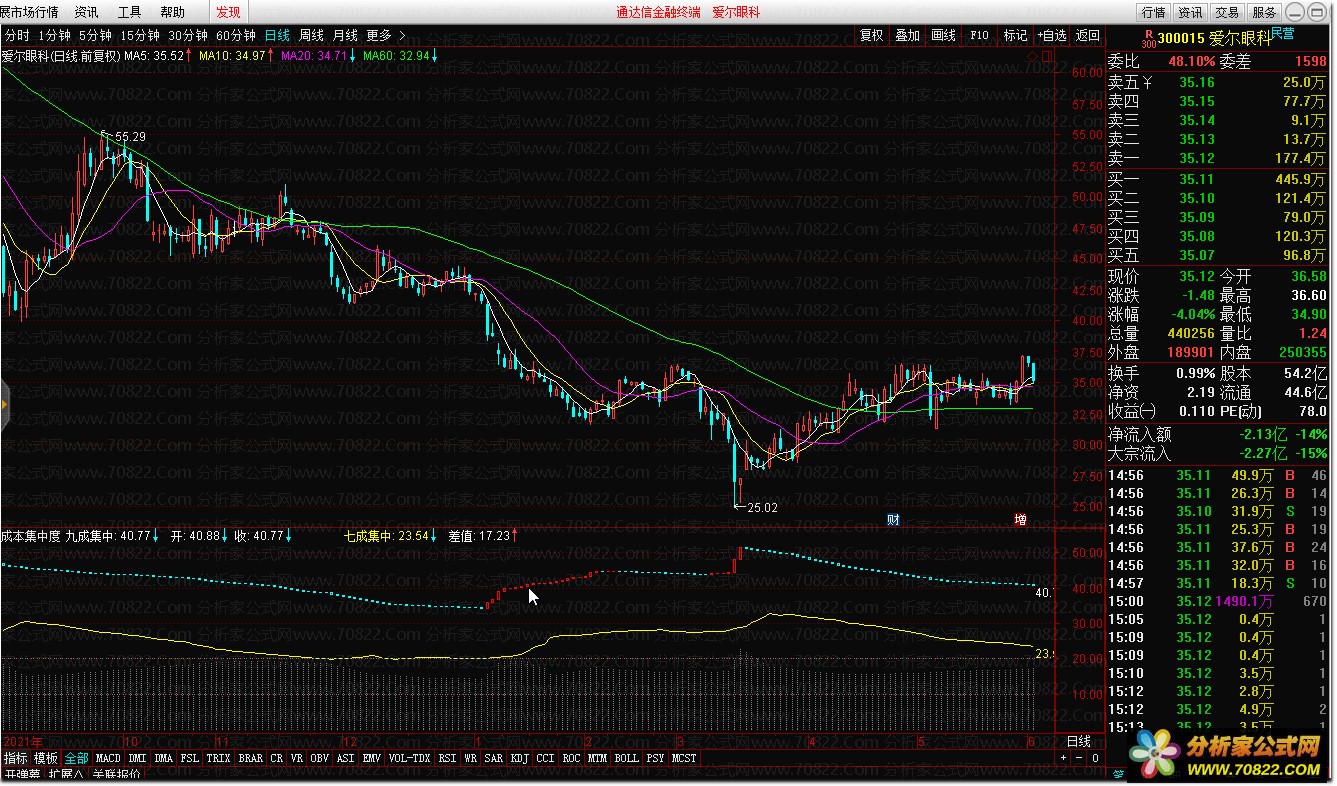This screenshot has width=1337, height=786.
Task: Select the DMI indicator tab
Action: point(137,758)
